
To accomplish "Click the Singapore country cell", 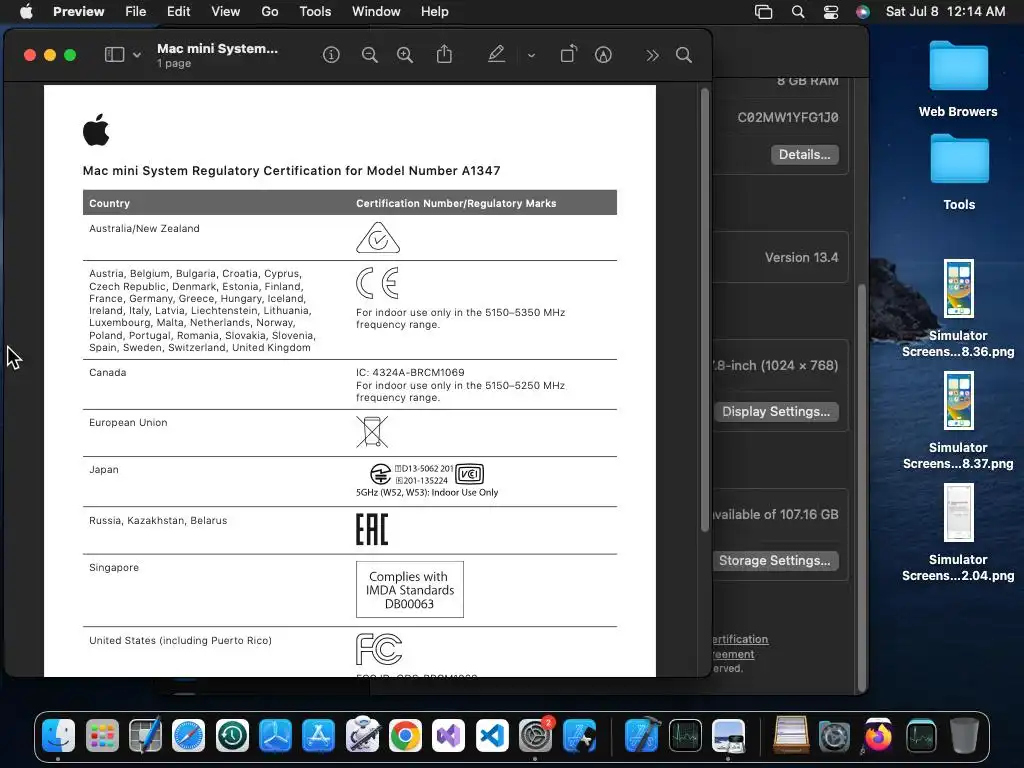I will [114, 568].
